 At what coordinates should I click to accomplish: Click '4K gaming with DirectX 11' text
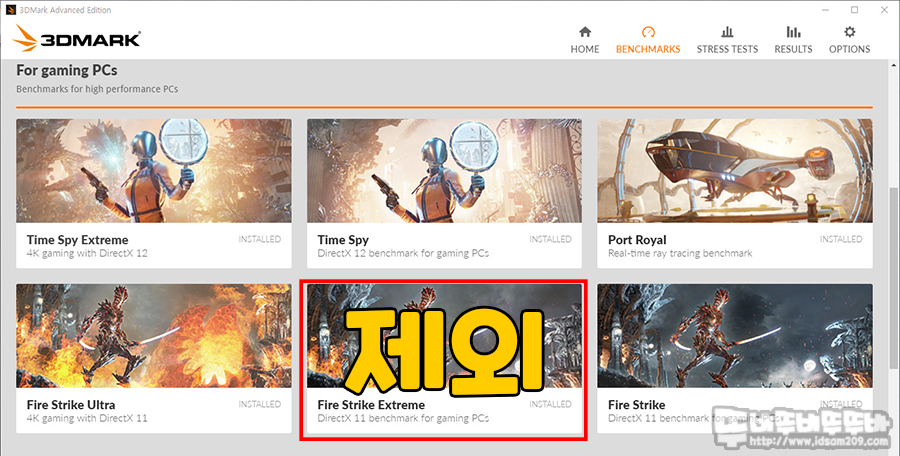(x=87, y=418)
